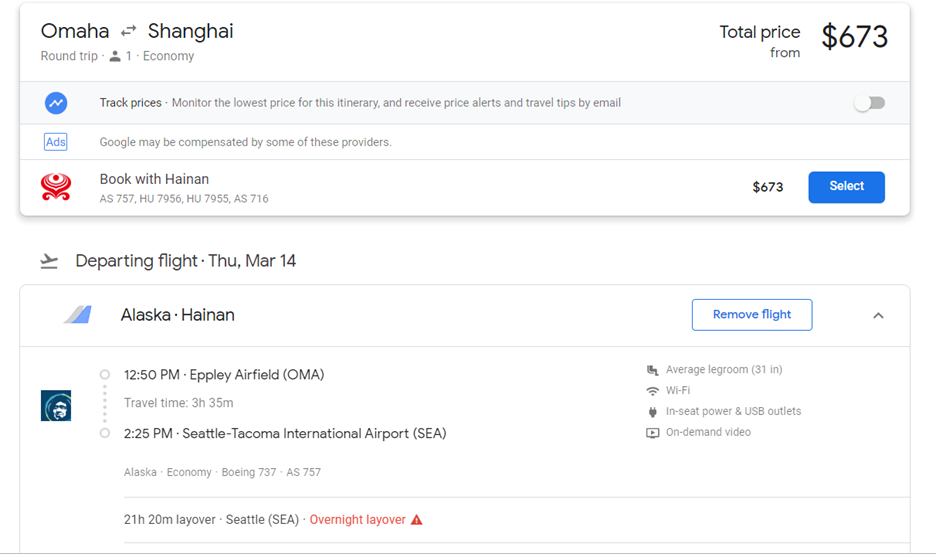Click the round trip arrows icon

(x=129, y=31)
